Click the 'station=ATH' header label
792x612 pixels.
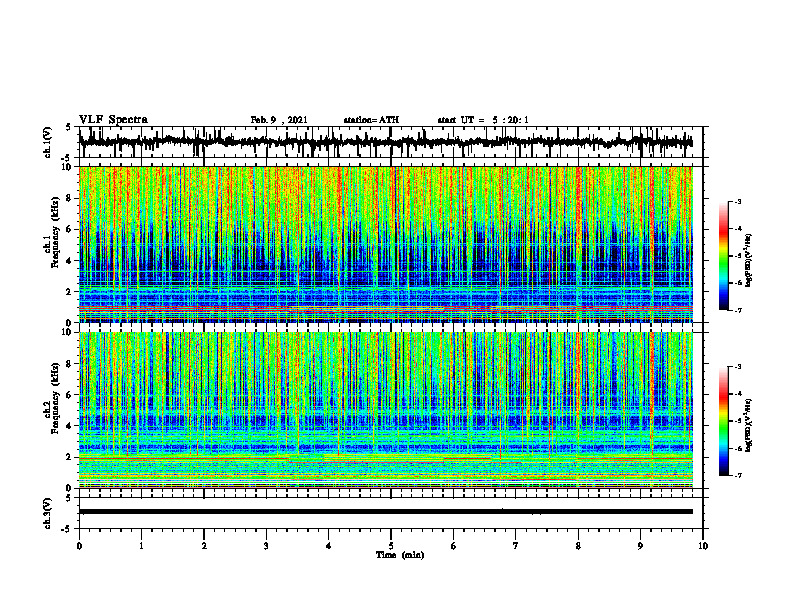pos(371,120)
